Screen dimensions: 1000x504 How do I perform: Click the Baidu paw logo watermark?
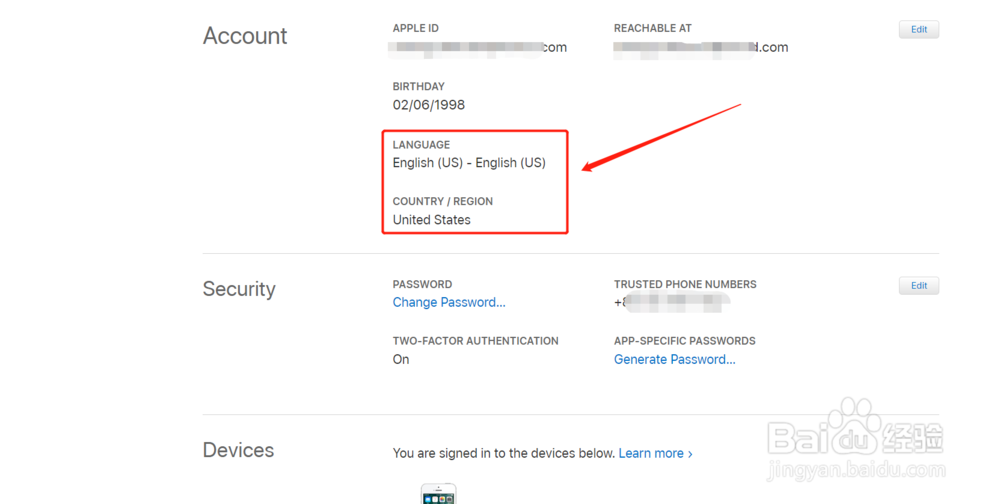[x=848, y=426]
